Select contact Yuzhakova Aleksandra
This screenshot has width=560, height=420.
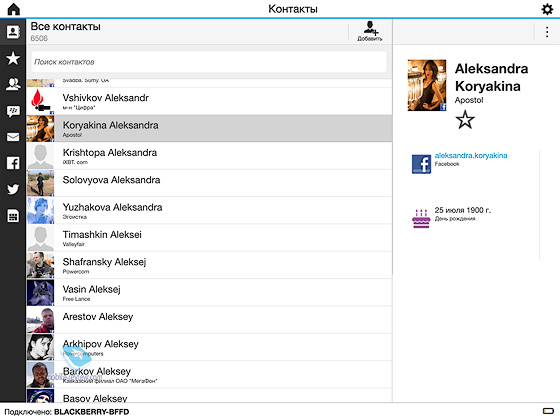tap(209, 211)
